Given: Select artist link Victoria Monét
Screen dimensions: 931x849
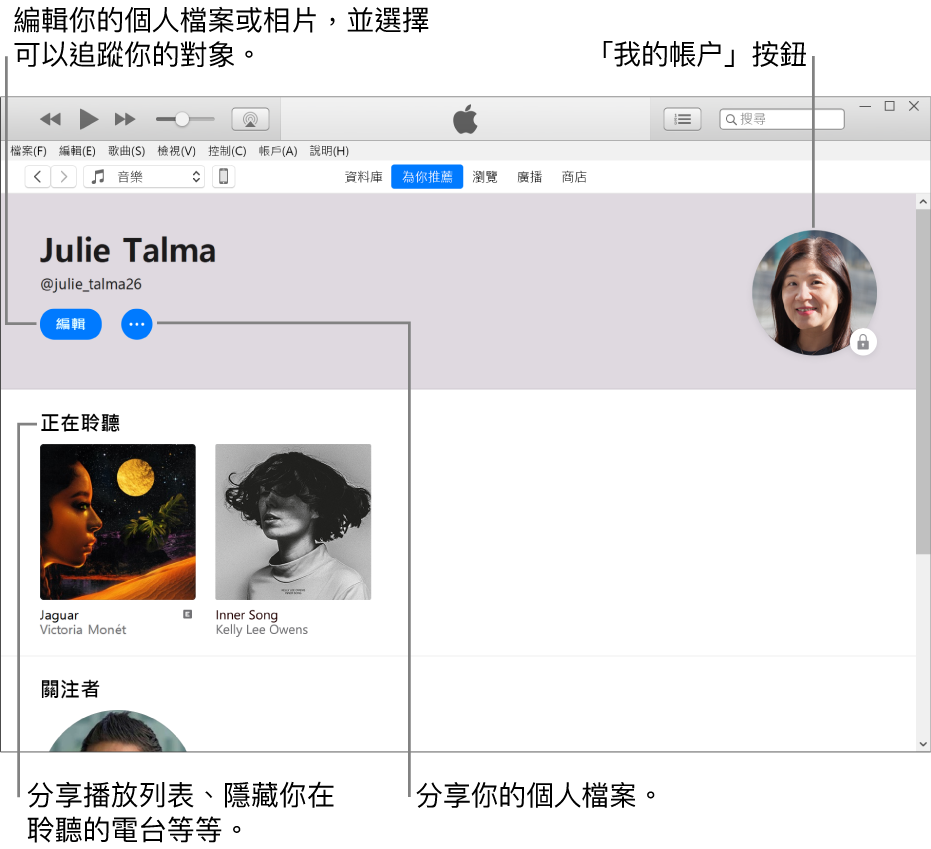Looking at the screenshot, I should tap(84, 629).
